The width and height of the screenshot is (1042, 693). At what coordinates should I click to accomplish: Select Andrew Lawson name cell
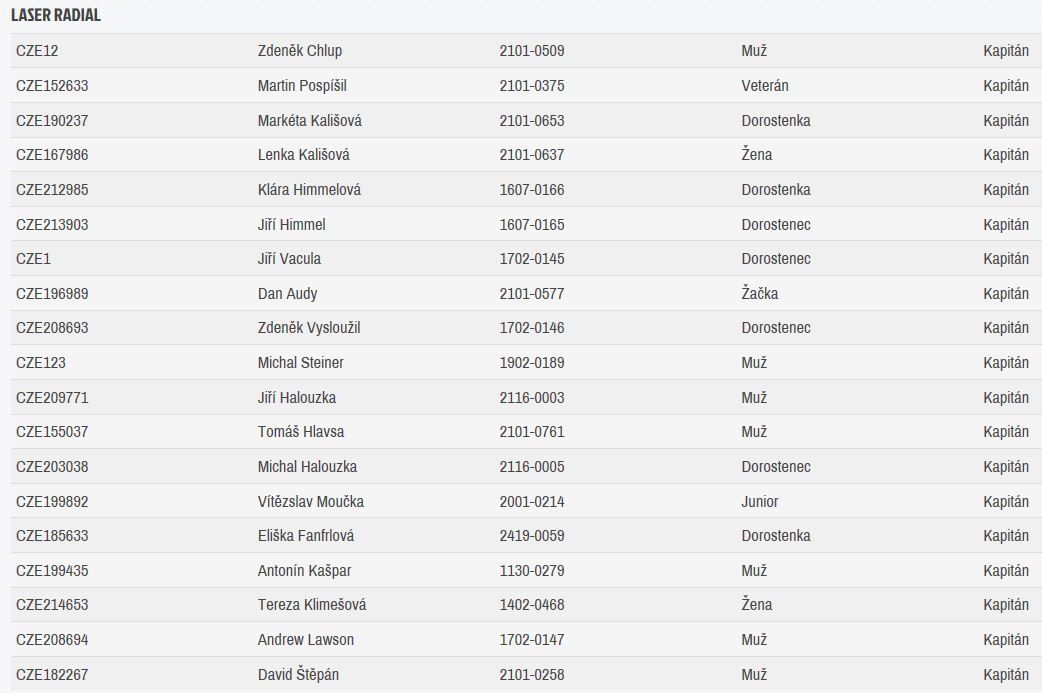point(306,640)
